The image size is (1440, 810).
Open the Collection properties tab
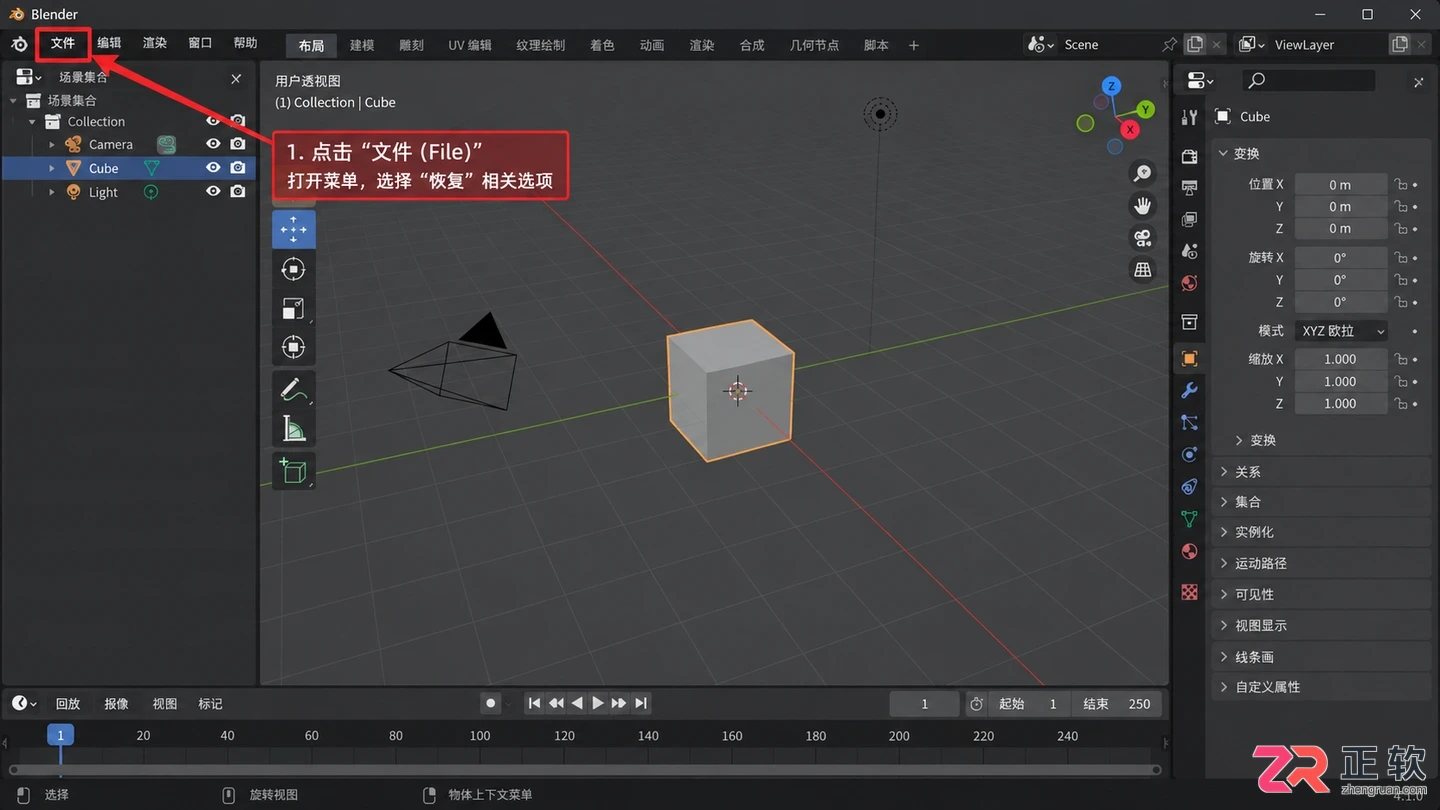click(x=1189, y=321)
